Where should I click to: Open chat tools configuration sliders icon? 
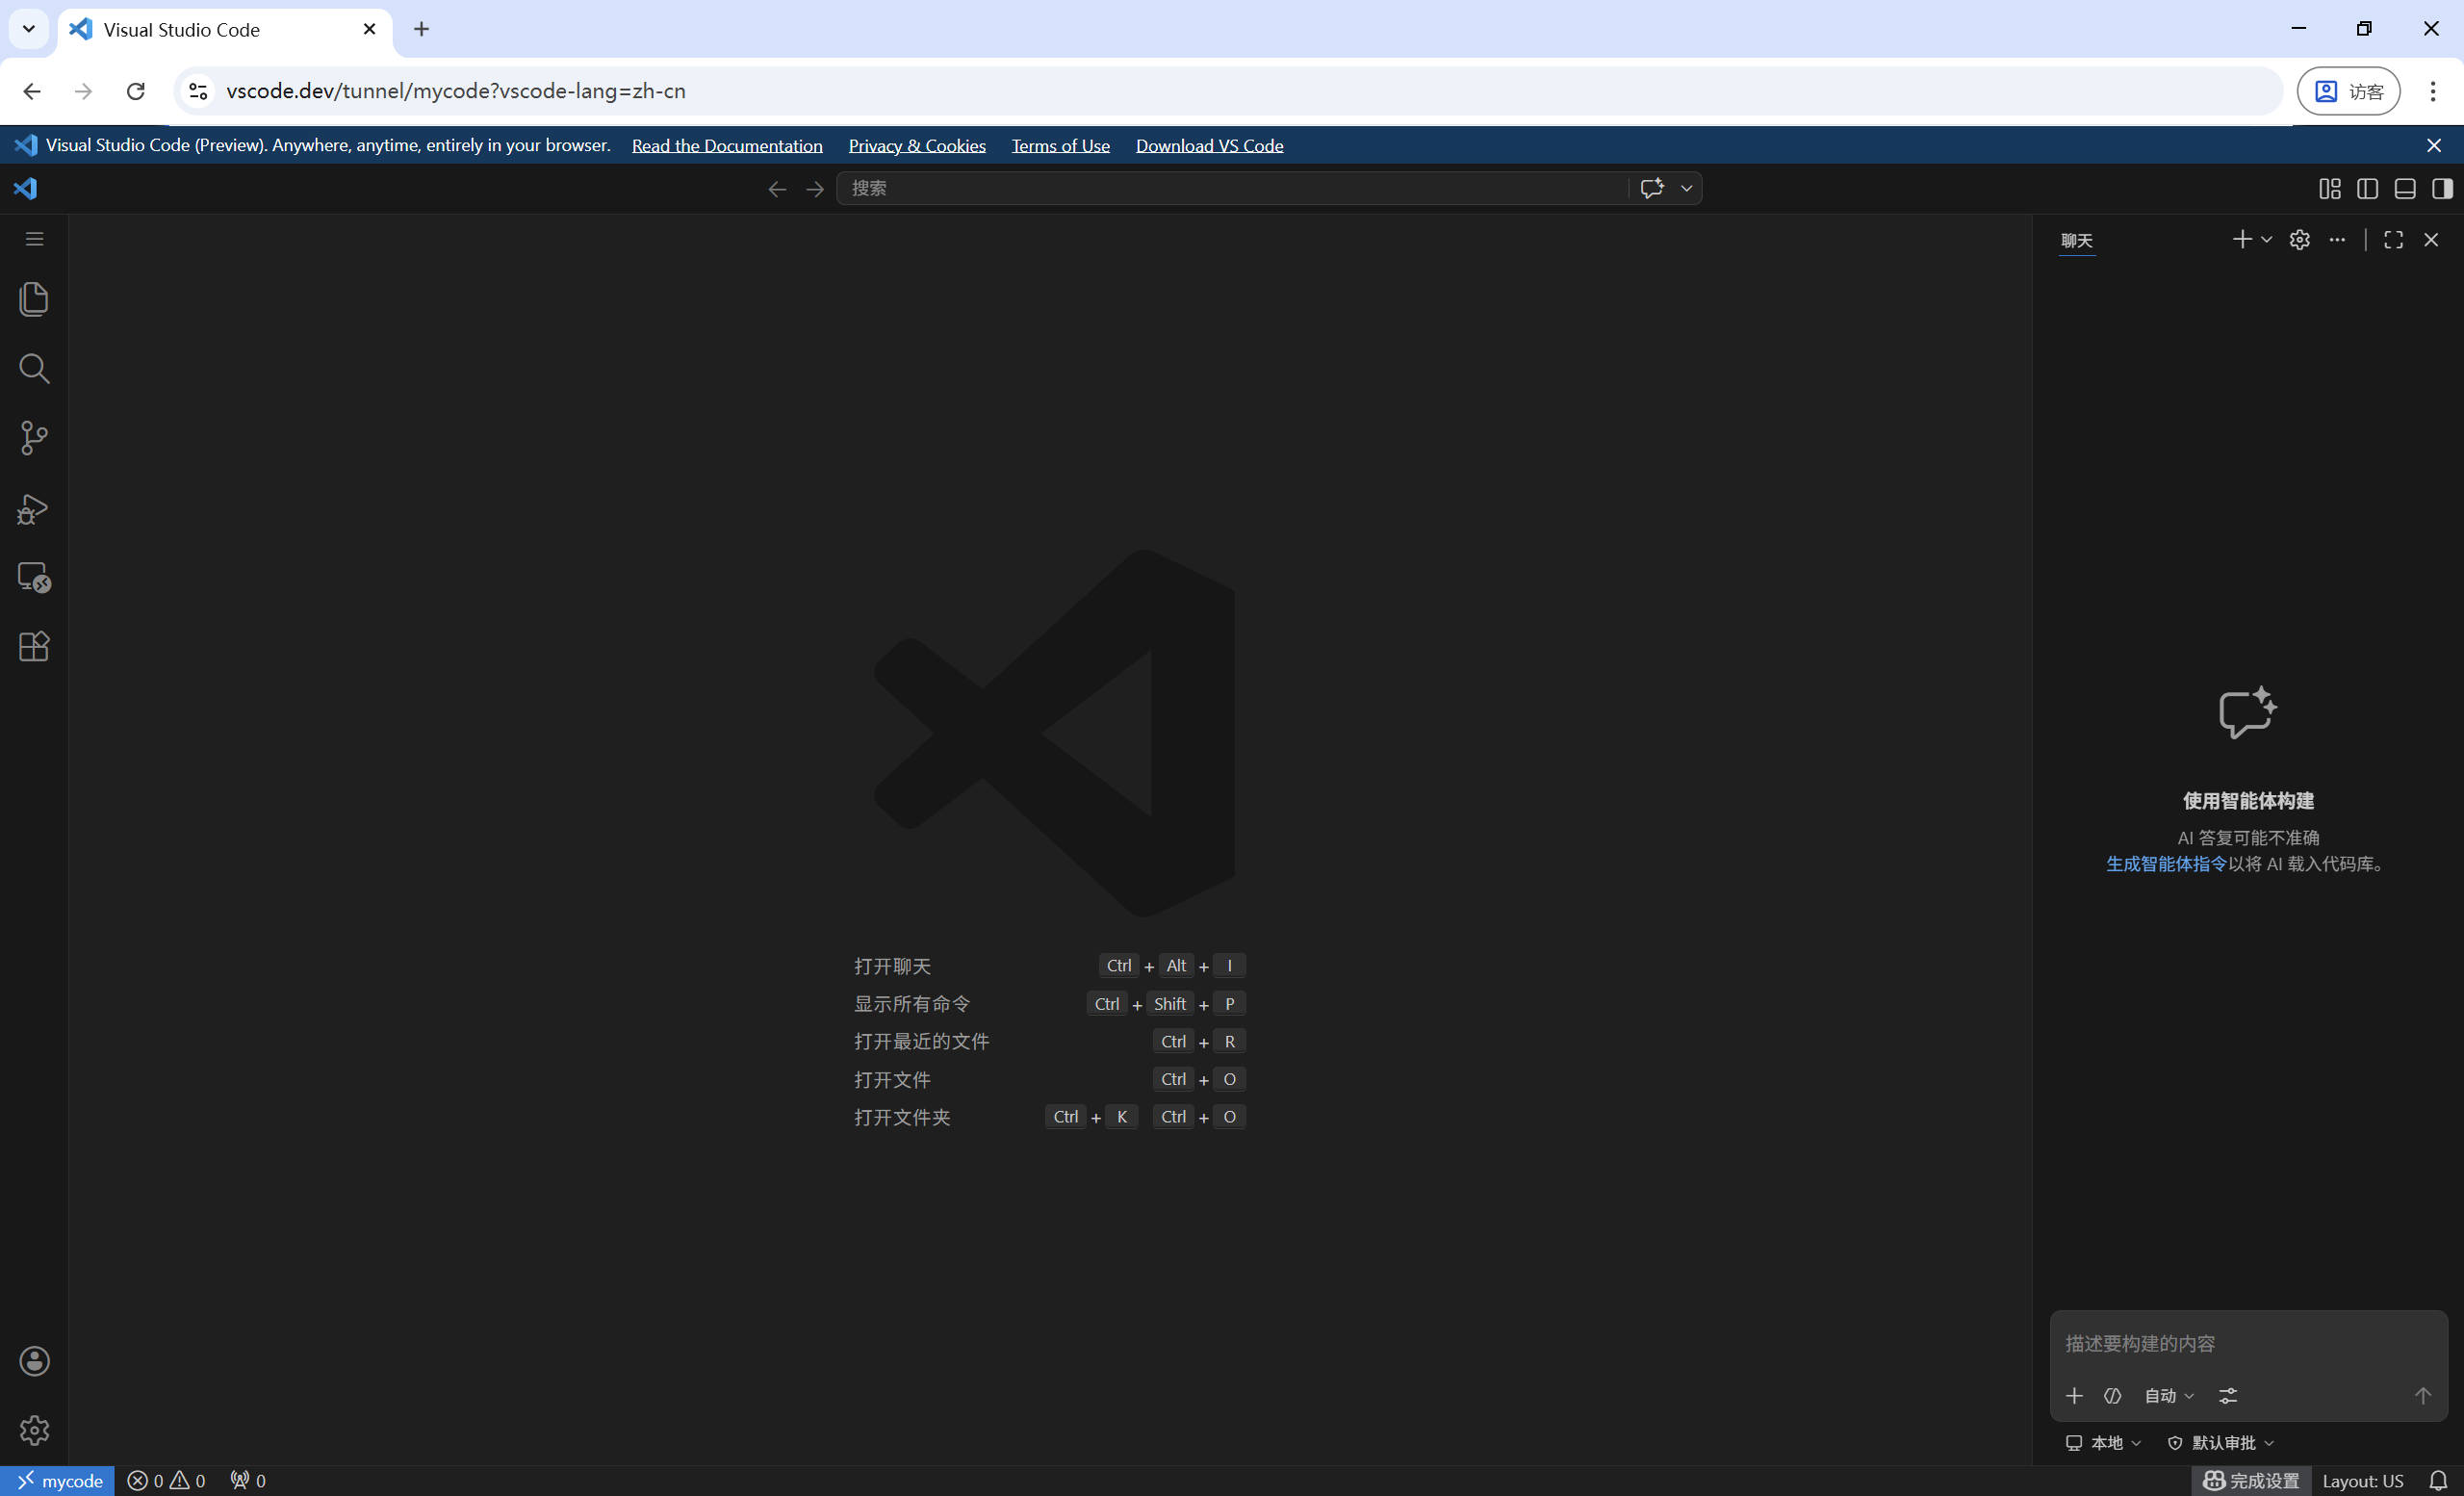click(x=2228, y=1395)
